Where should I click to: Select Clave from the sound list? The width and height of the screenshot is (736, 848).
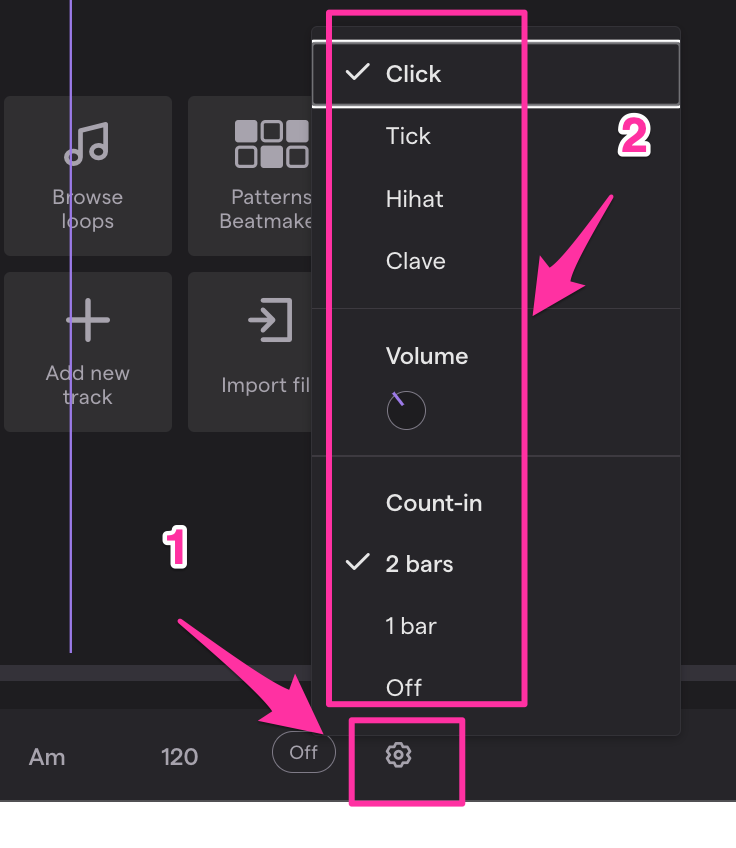pos(415,261)
